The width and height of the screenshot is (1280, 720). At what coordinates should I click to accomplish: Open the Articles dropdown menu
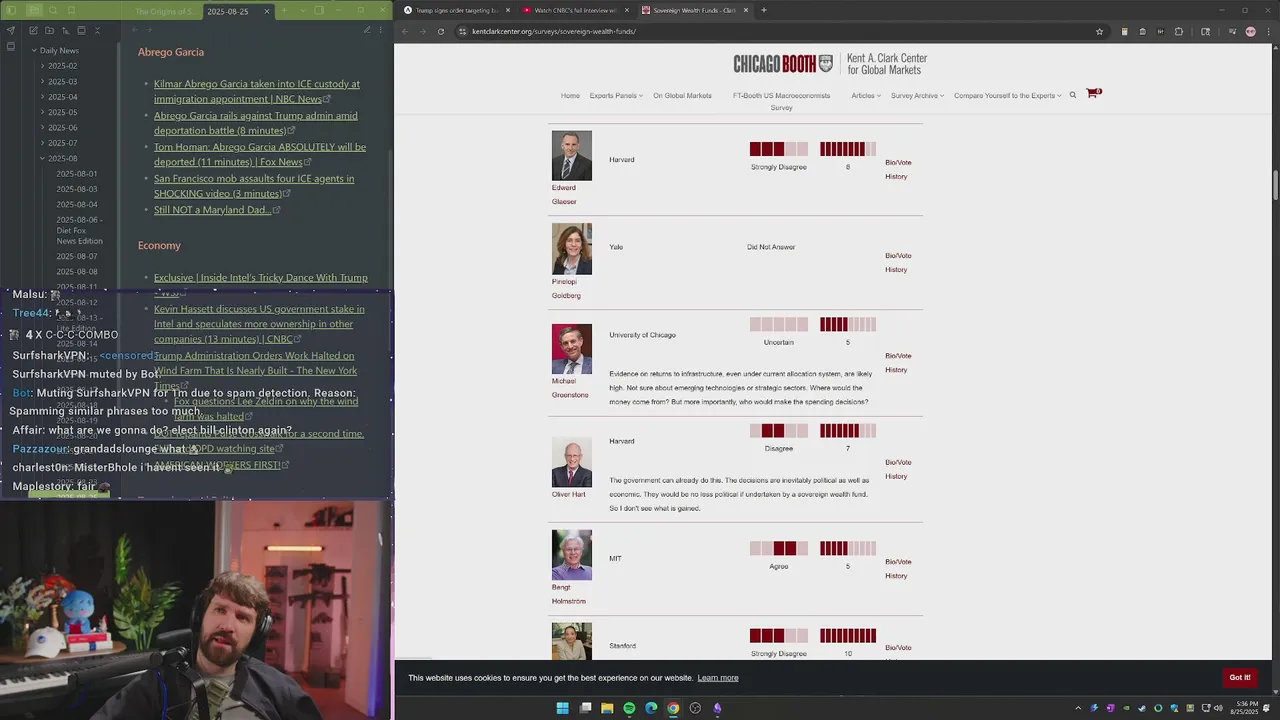pos(866,95)
